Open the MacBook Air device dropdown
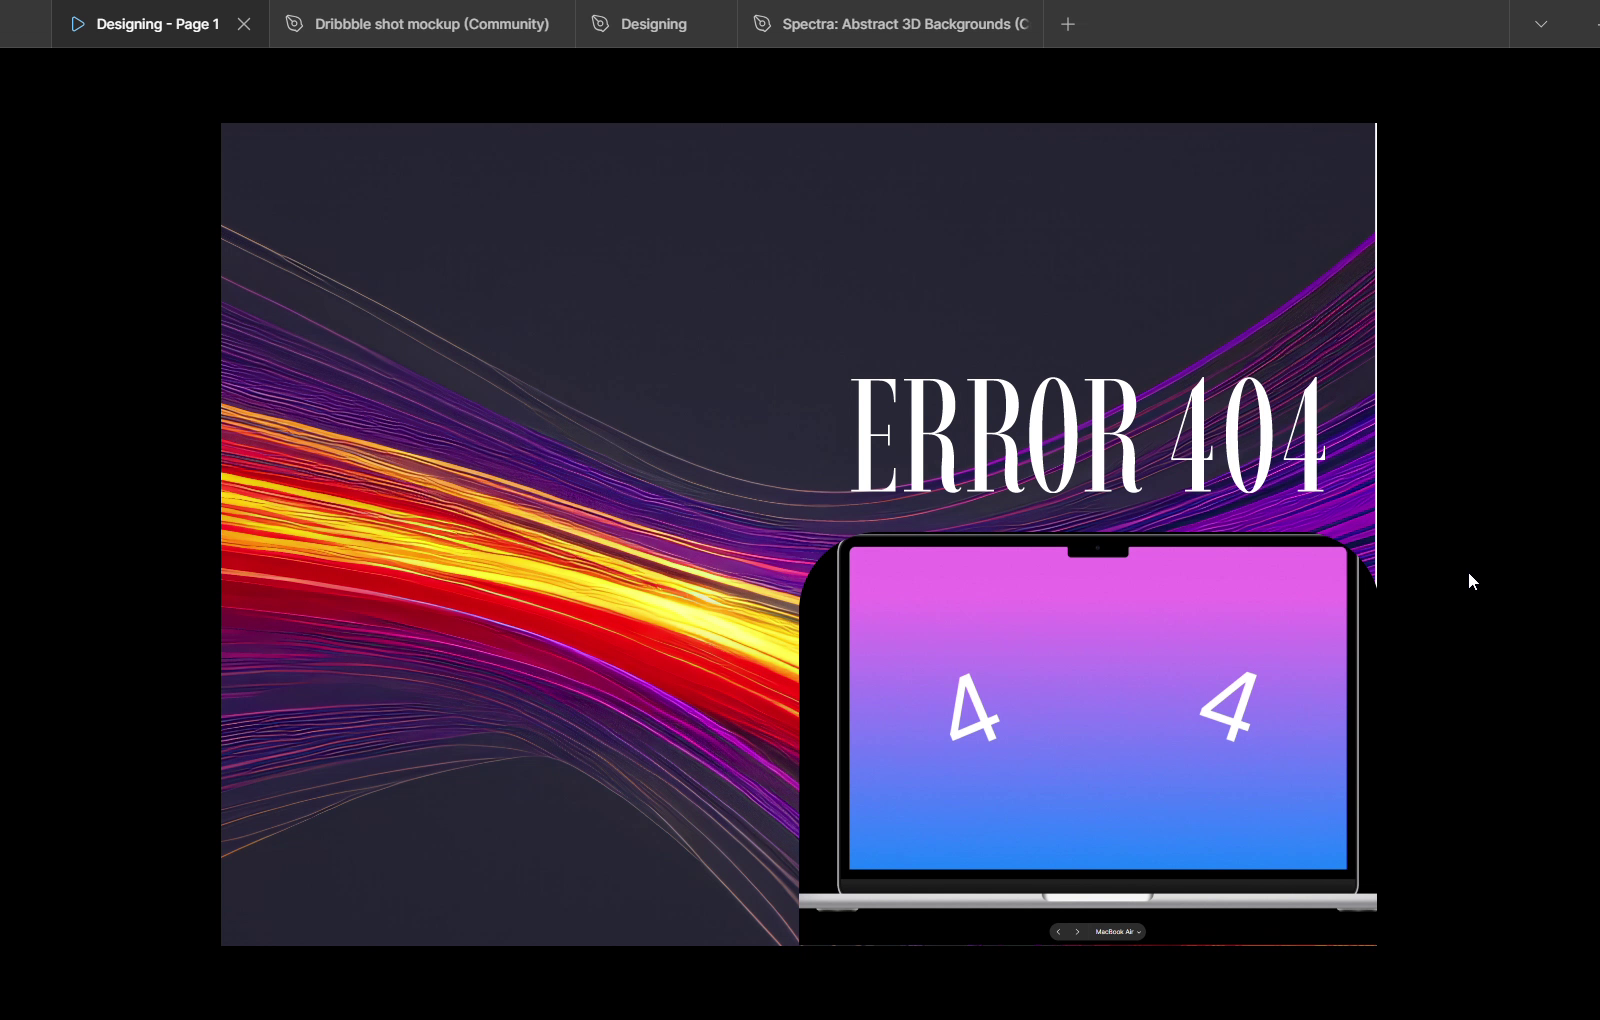Image resolution: width=1600 pixels, height=1020 pixels. click(1118, 932)
